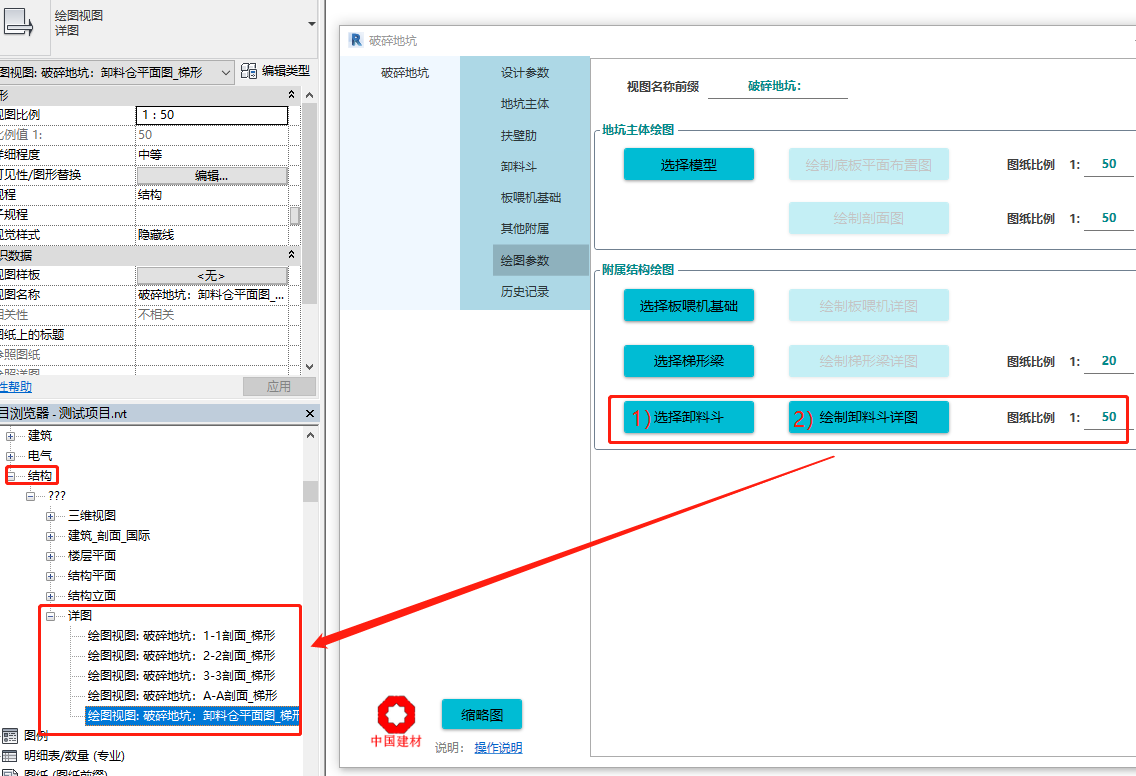
Task: Open the view instance dropdown 卸料仓平面图_梯形
Action: click(x=115, y=72)
